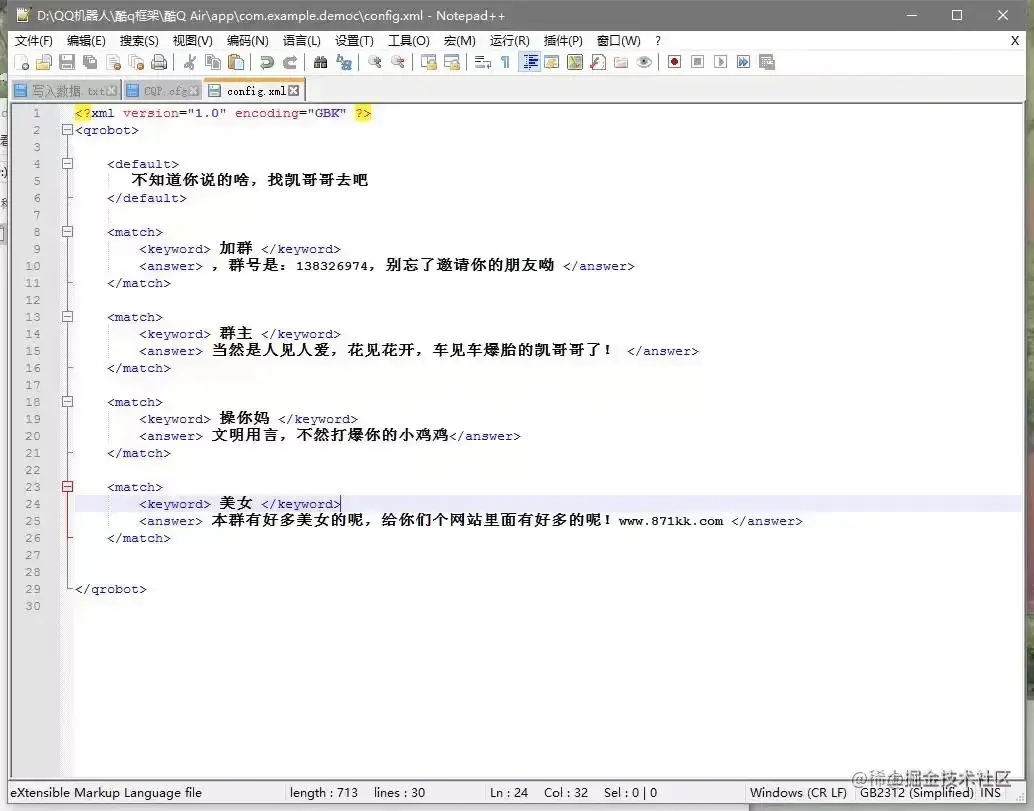Click the Playback macro icon
The image size is (1034, 811).
coord(720,62)
